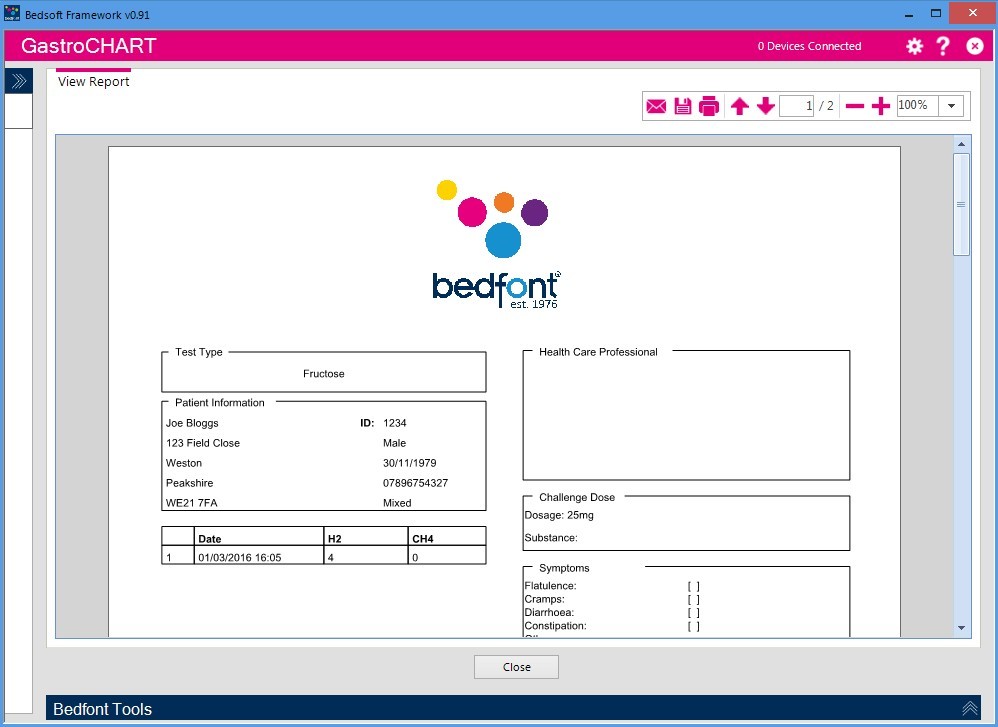
Task: Click the Bedfont Tools bar title
Action: click(x=102, y=709)
